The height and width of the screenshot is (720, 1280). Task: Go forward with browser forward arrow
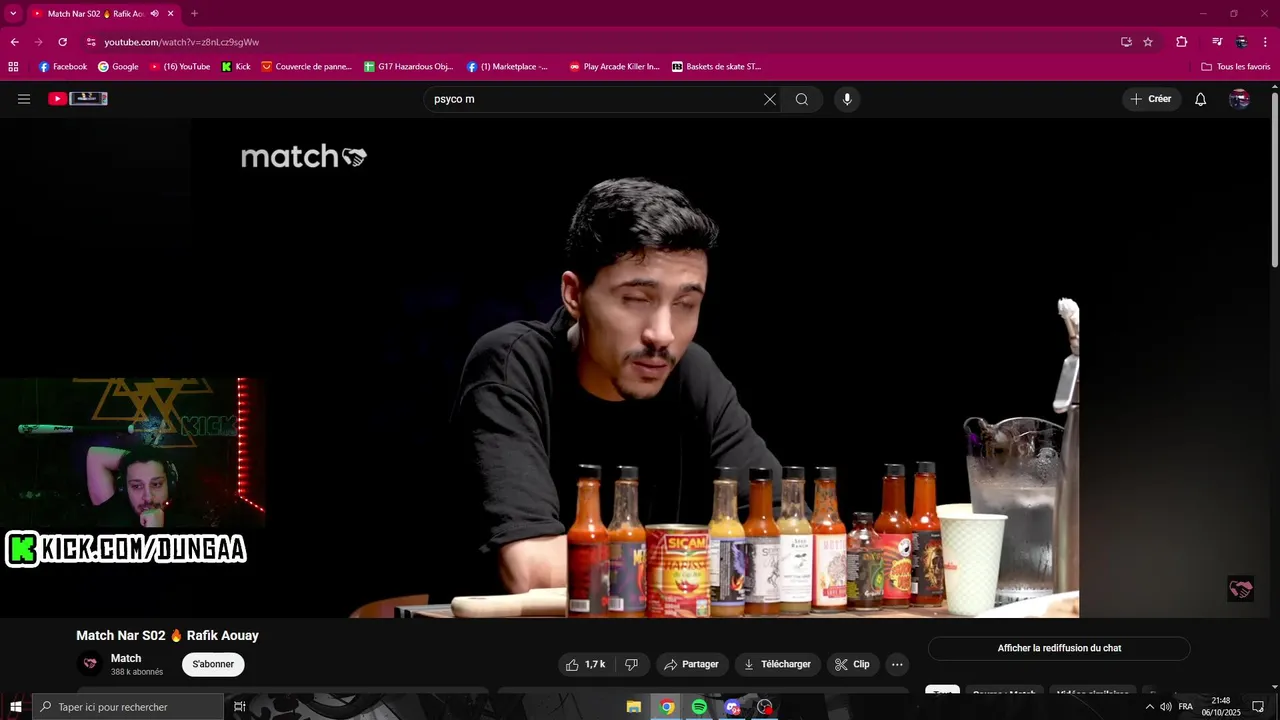(38, 42)
